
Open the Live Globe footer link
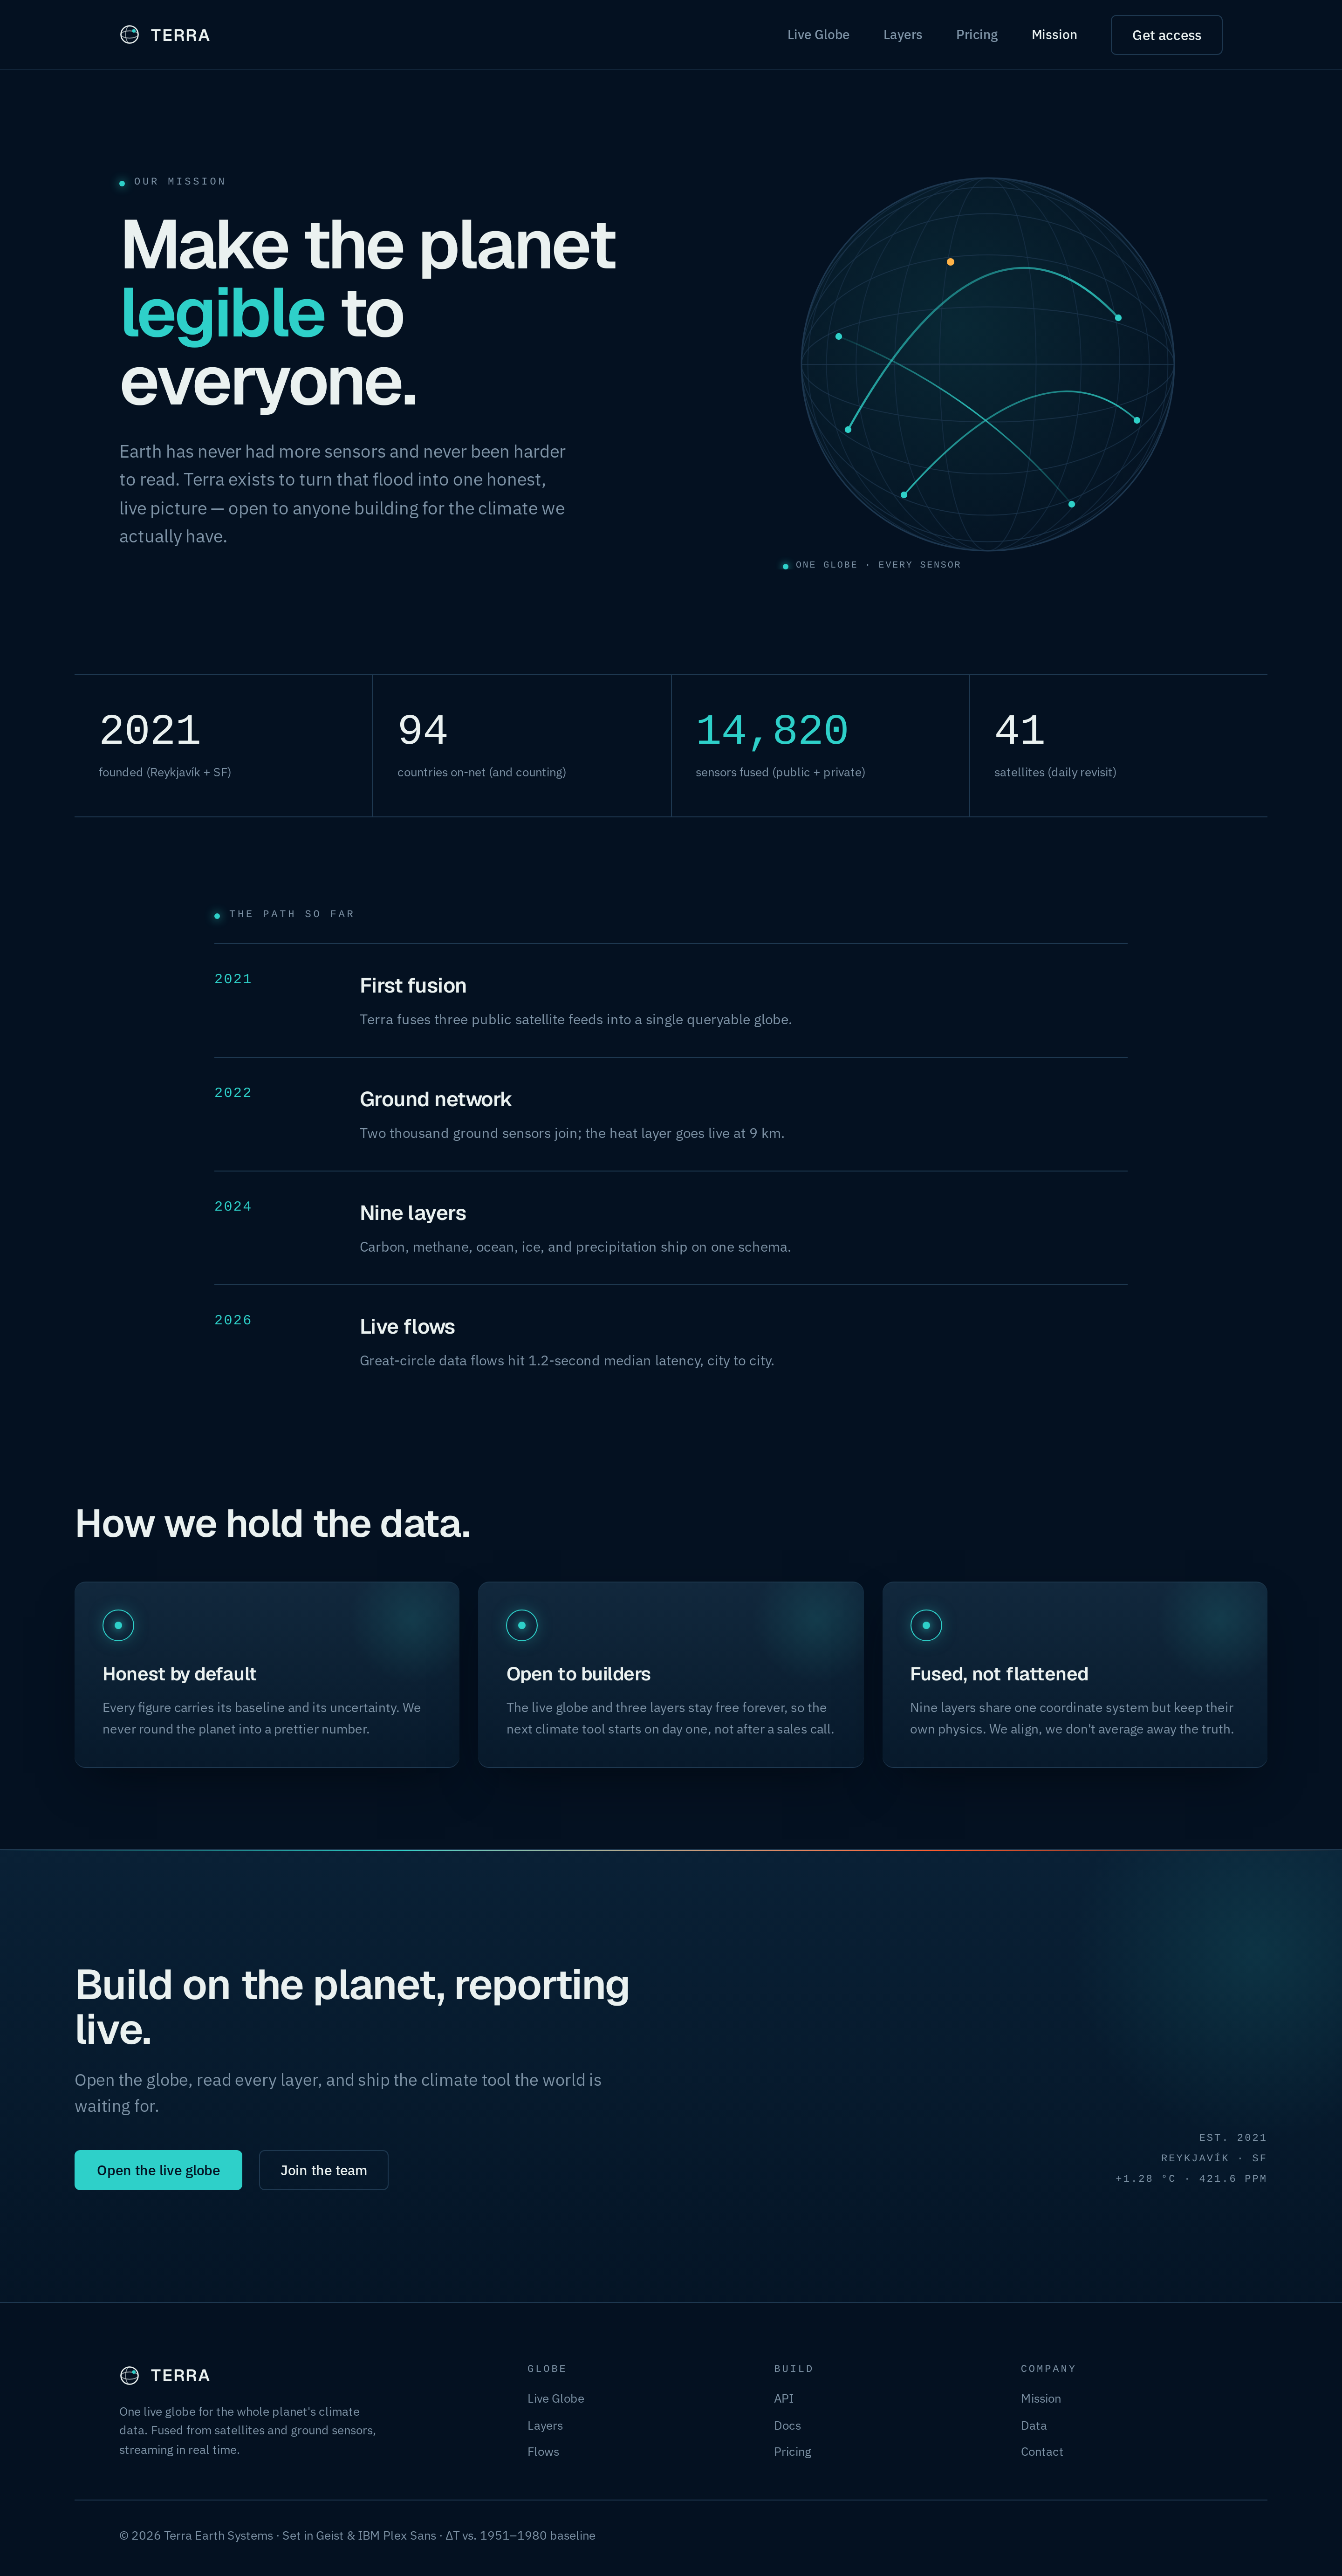(556, 2398)
